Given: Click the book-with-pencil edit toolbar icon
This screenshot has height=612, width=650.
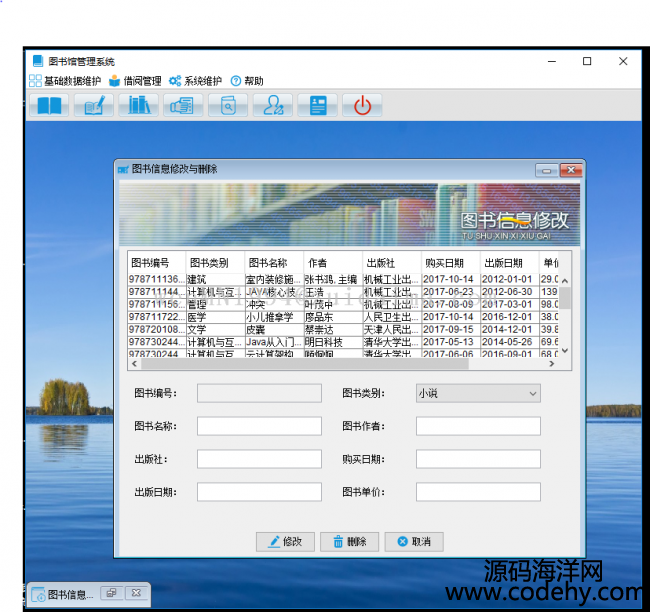Looking at the screenshot, I should [94, 105].
